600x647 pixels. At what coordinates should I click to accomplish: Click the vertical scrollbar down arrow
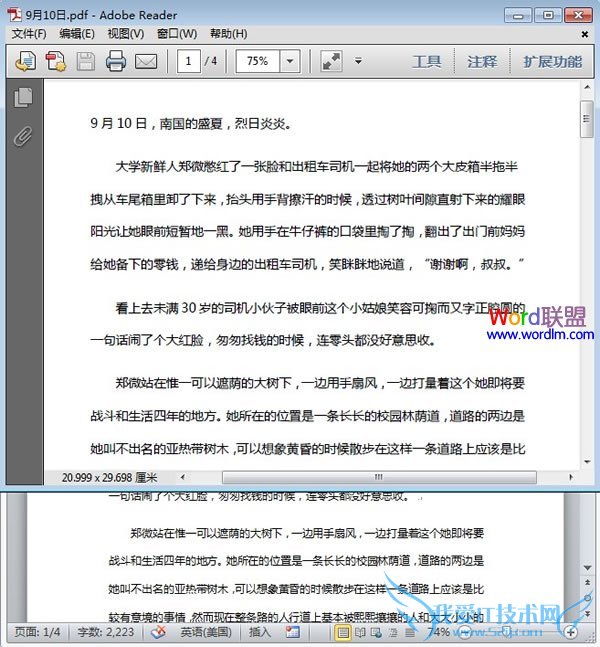(587, 462)
